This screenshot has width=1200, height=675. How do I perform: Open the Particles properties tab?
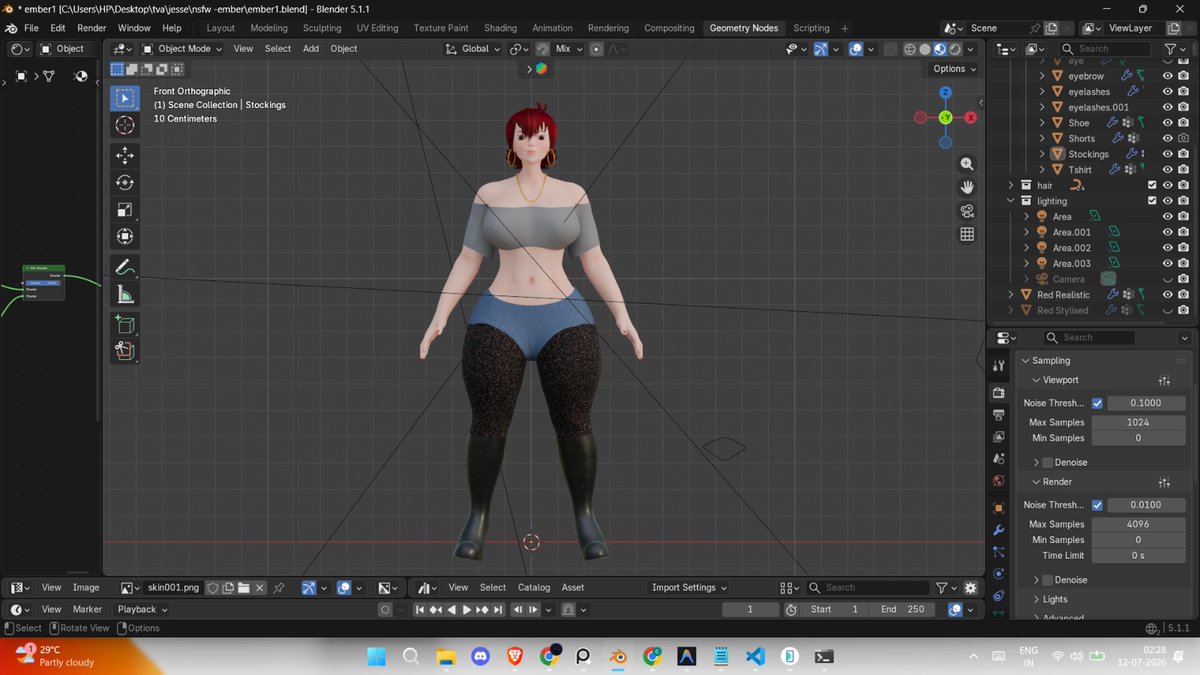tap(998, 552)
